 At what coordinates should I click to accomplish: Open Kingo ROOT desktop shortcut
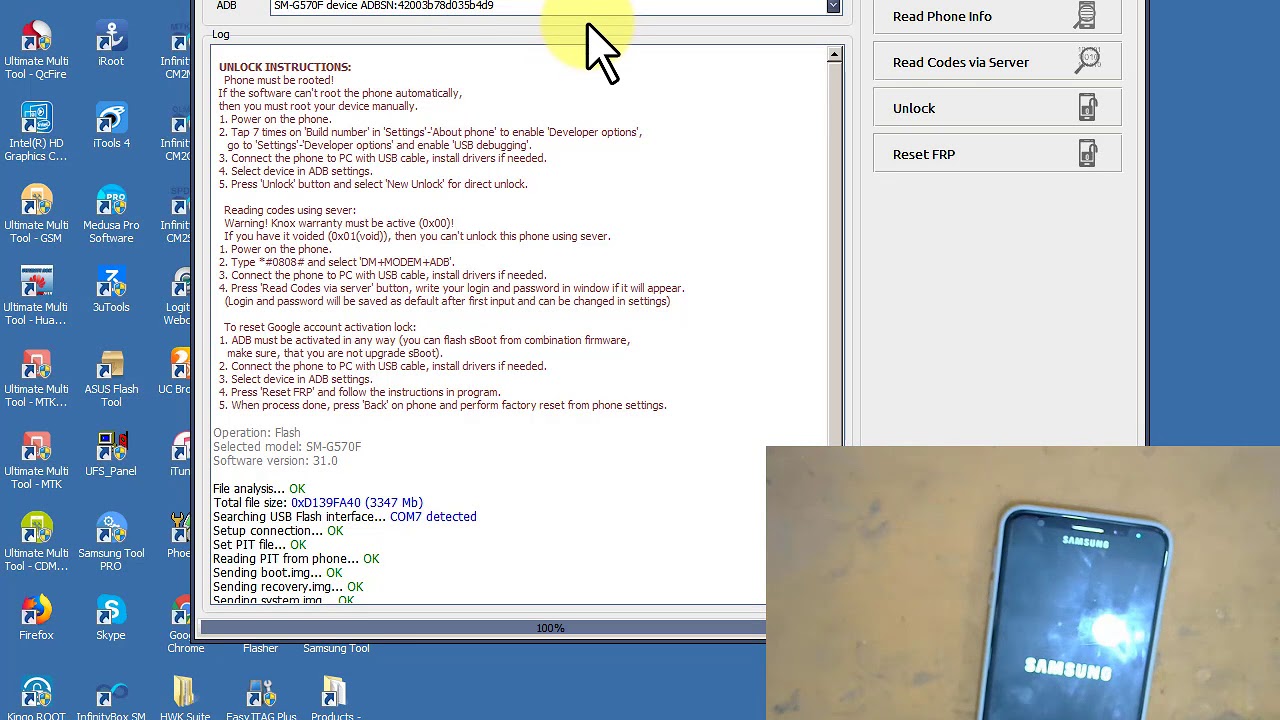point(36,698)
